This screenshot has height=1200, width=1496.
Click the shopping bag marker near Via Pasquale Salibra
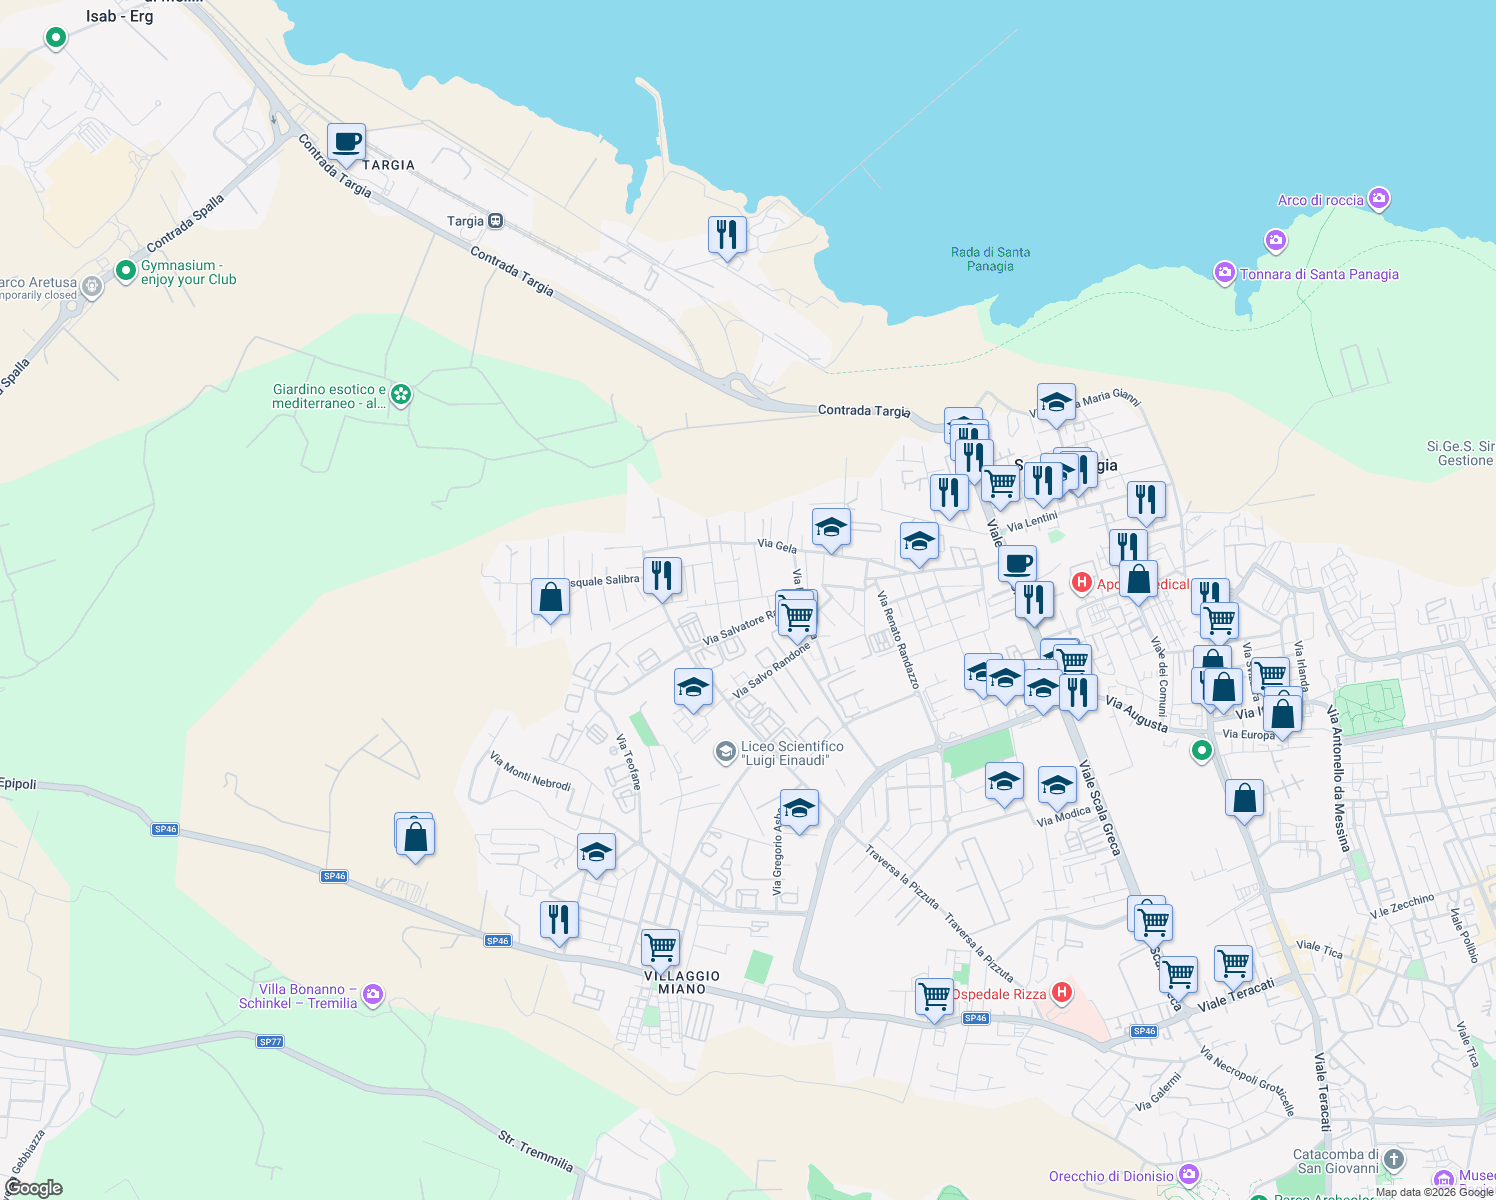pos(549,597)
